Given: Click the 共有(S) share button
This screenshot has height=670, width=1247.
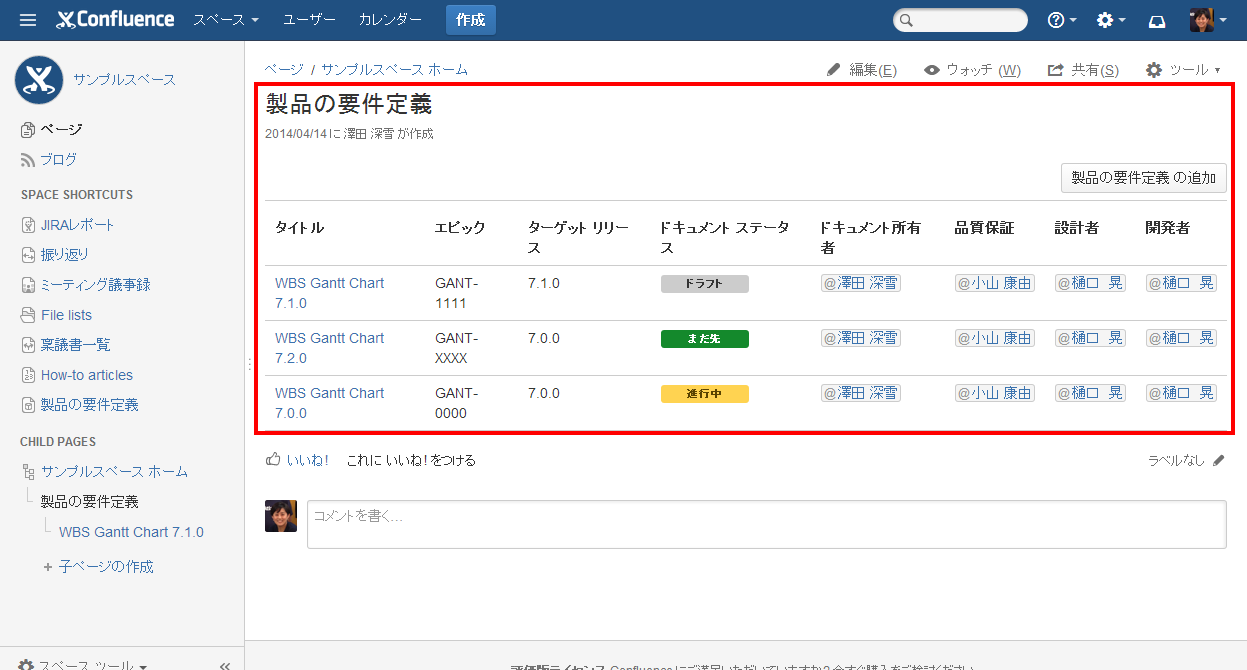Looking at the screenshot, I should point(1083,70).
